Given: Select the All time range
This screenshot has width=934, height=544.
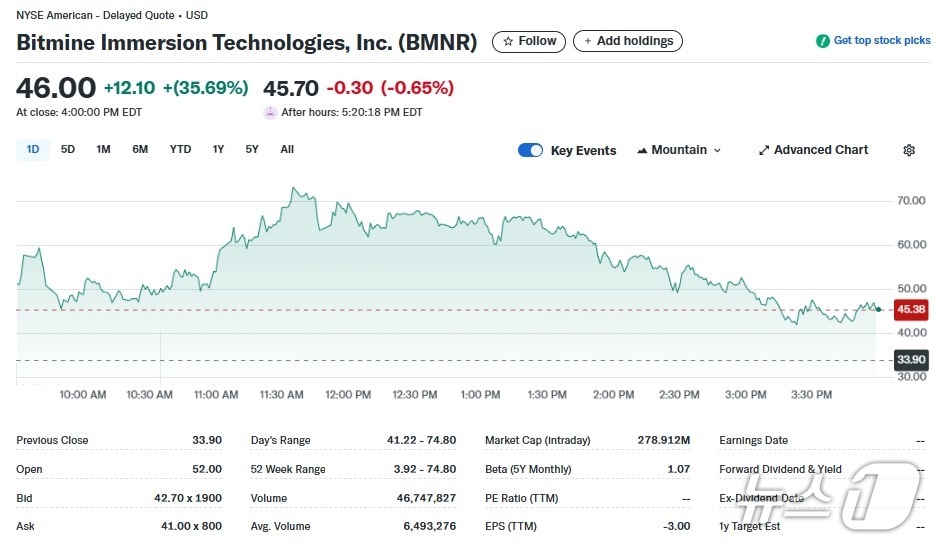Looking at the screenshot, I should click(x=287, y=150).
